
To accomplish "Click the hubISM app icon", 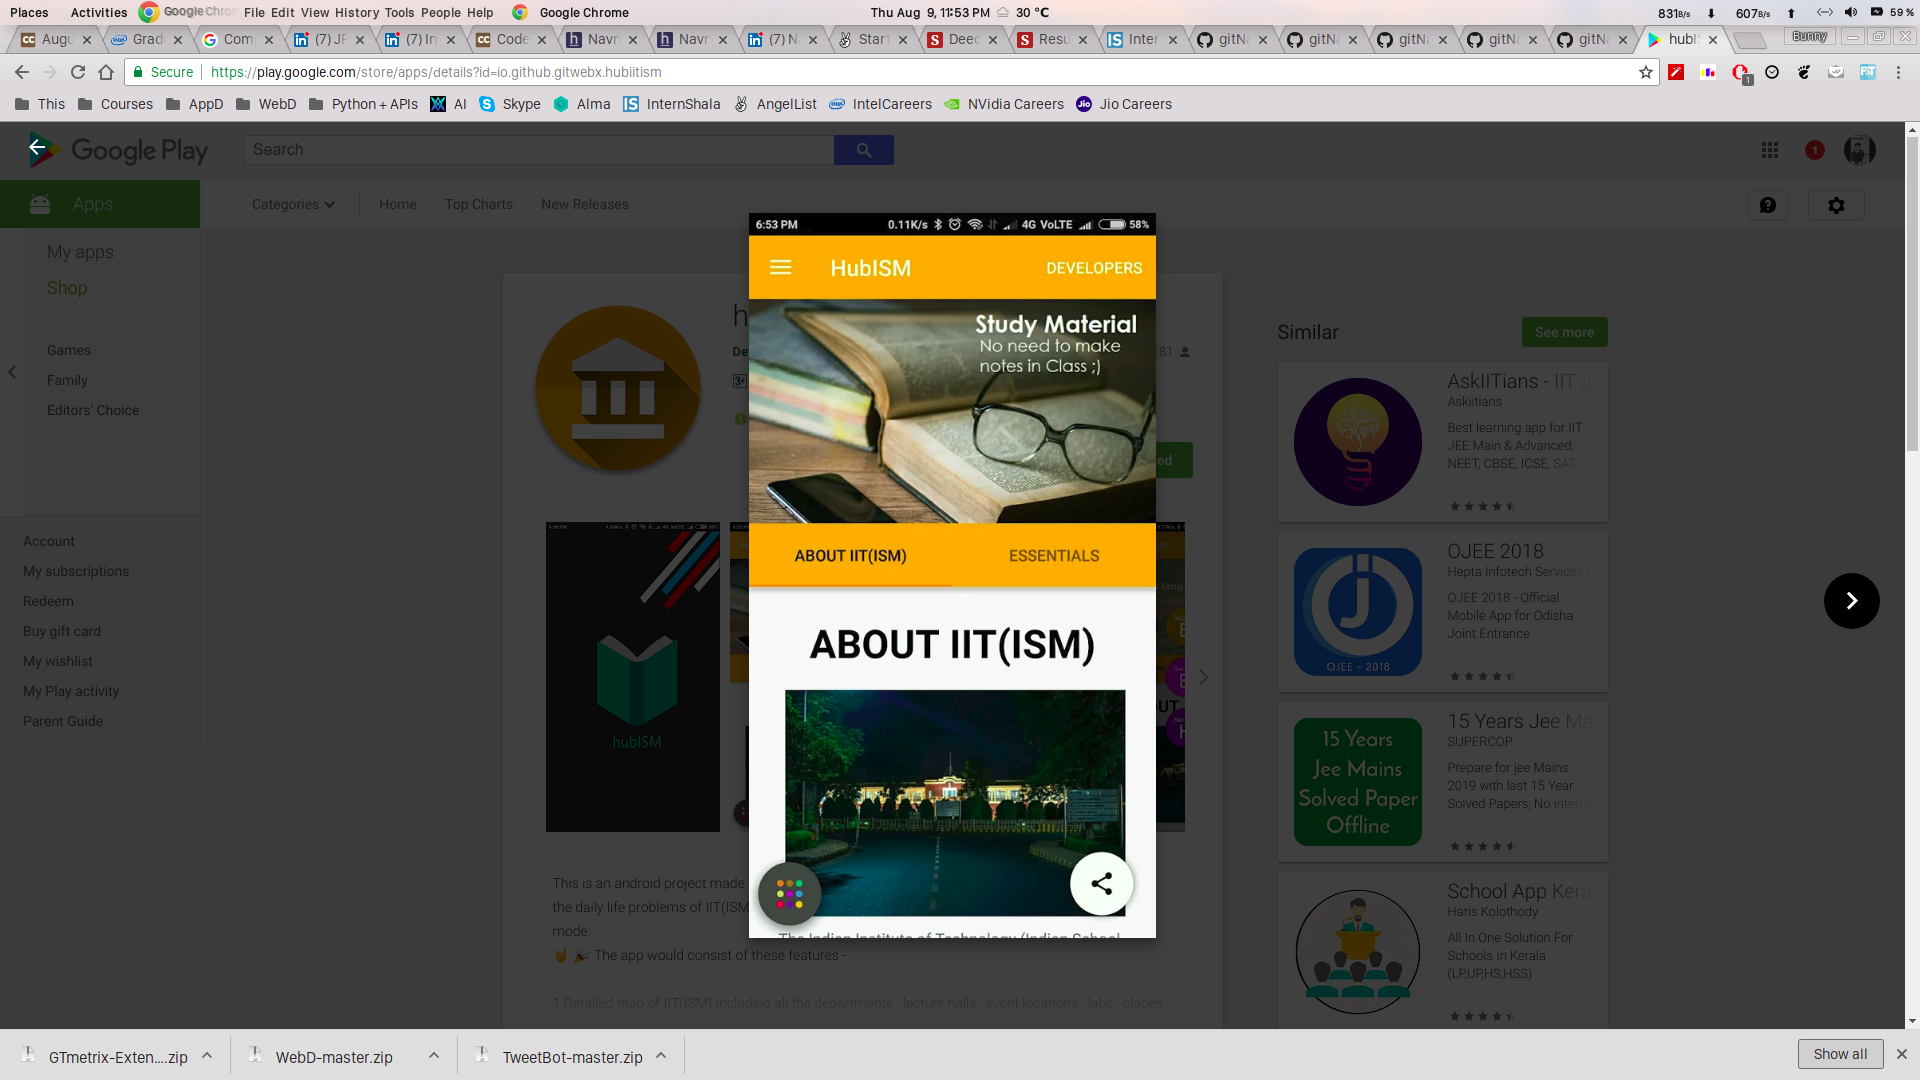I will [x=618, y=388].
